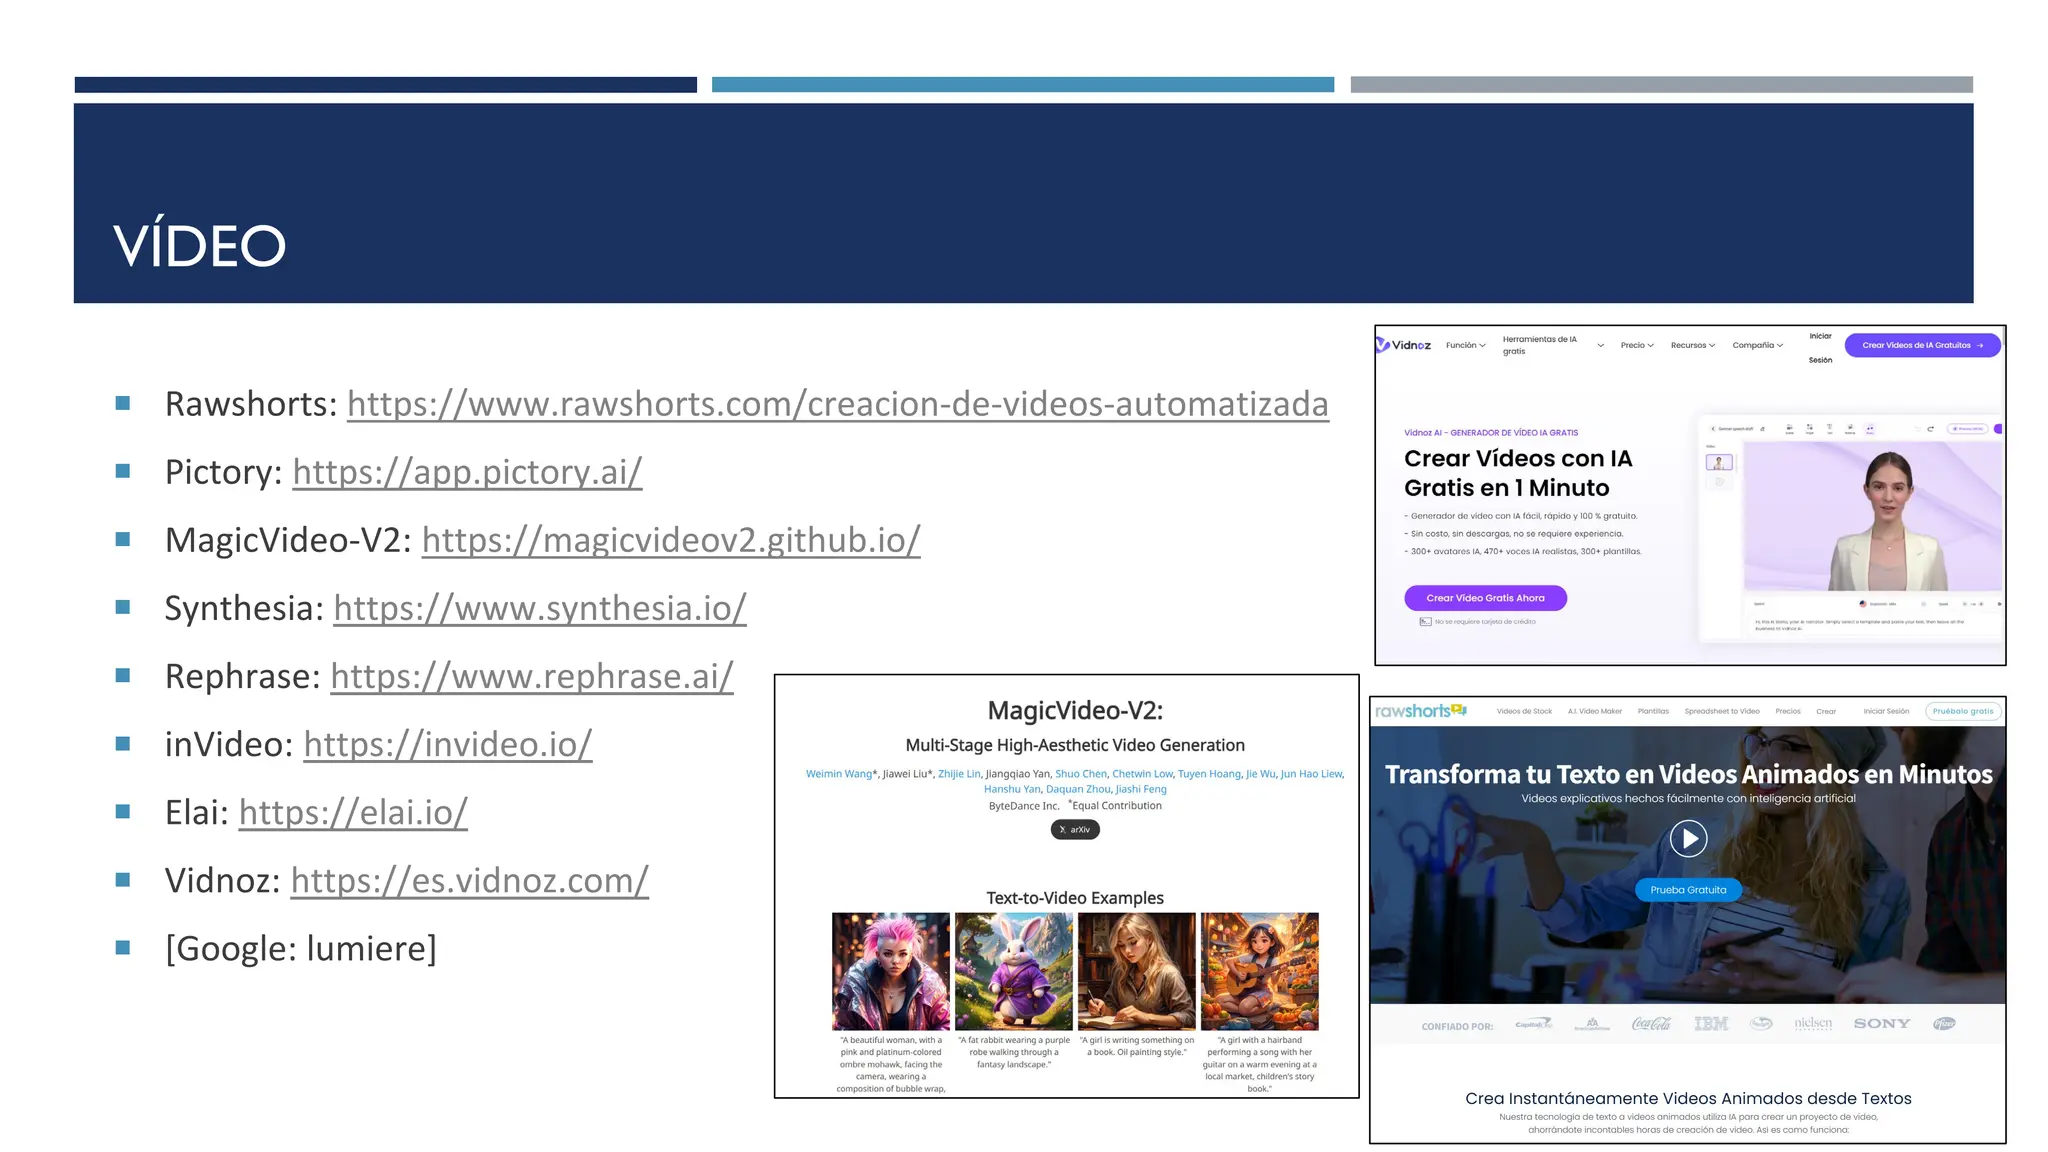Click the Coca-Cola logo
Viewport: 2048px width, 1152px height.
(1651, 1024)
